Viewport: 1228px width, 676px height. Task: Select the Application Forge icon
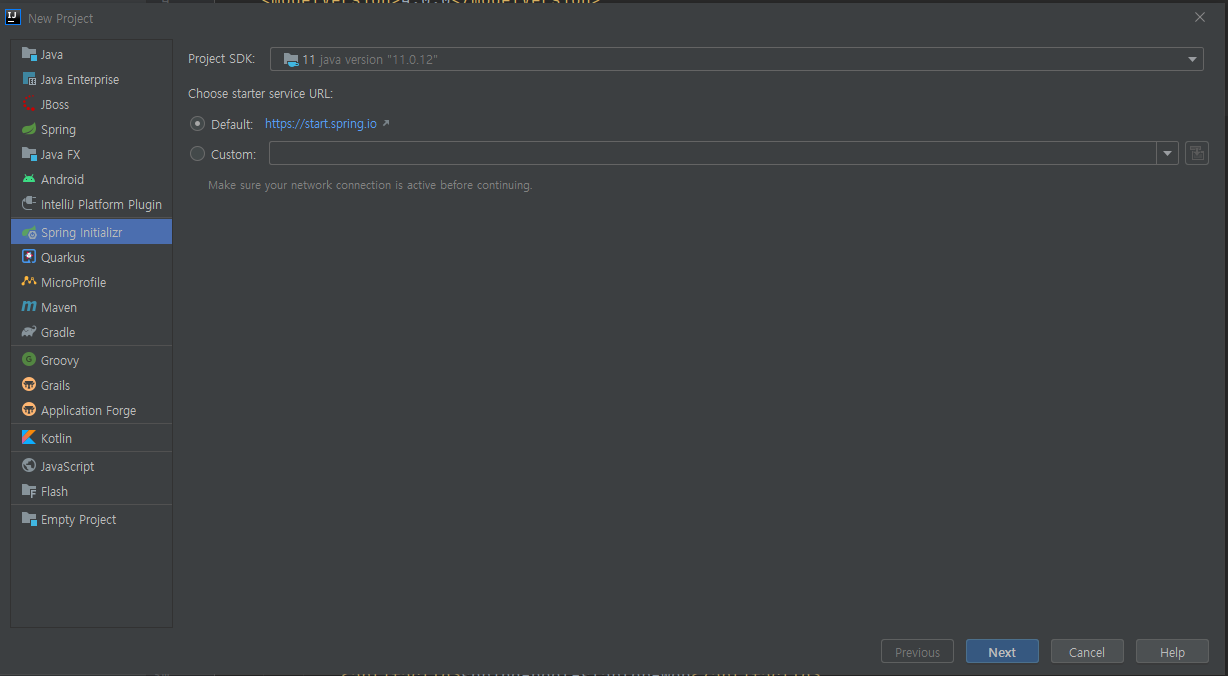29,410
